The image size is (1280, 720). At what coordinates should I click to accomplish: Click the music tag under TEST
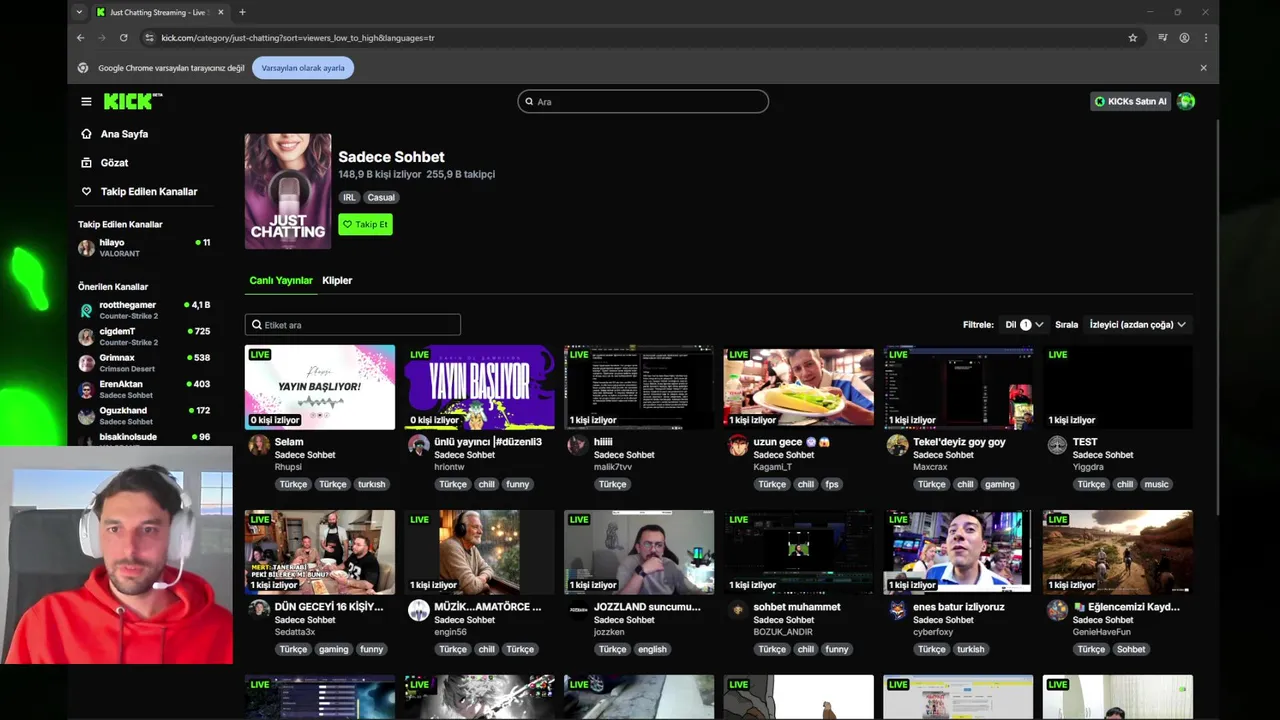[x=1156, y=484]
